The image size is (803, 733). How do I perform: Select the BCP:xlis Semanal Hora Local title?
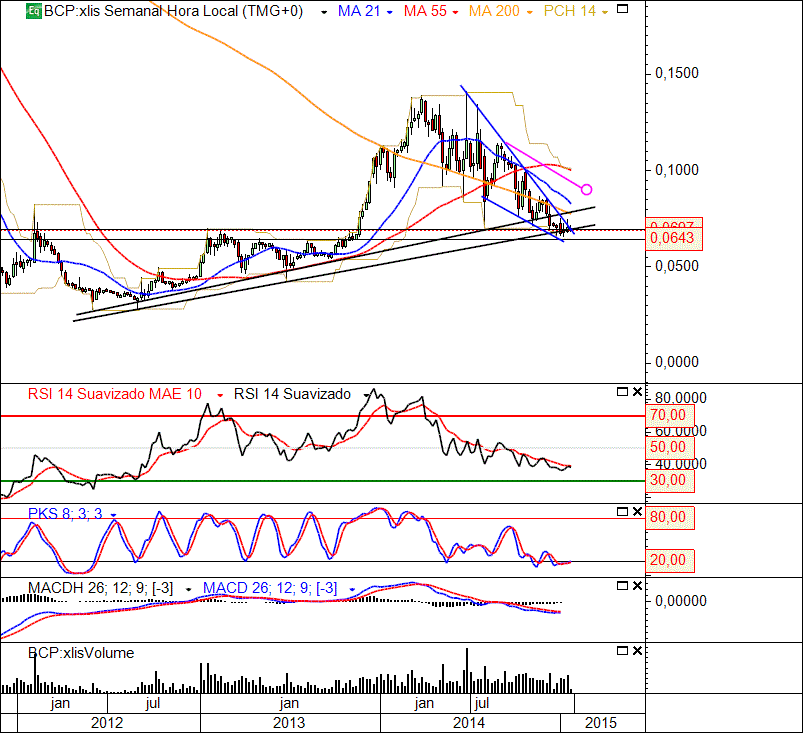tap(173, 11)
